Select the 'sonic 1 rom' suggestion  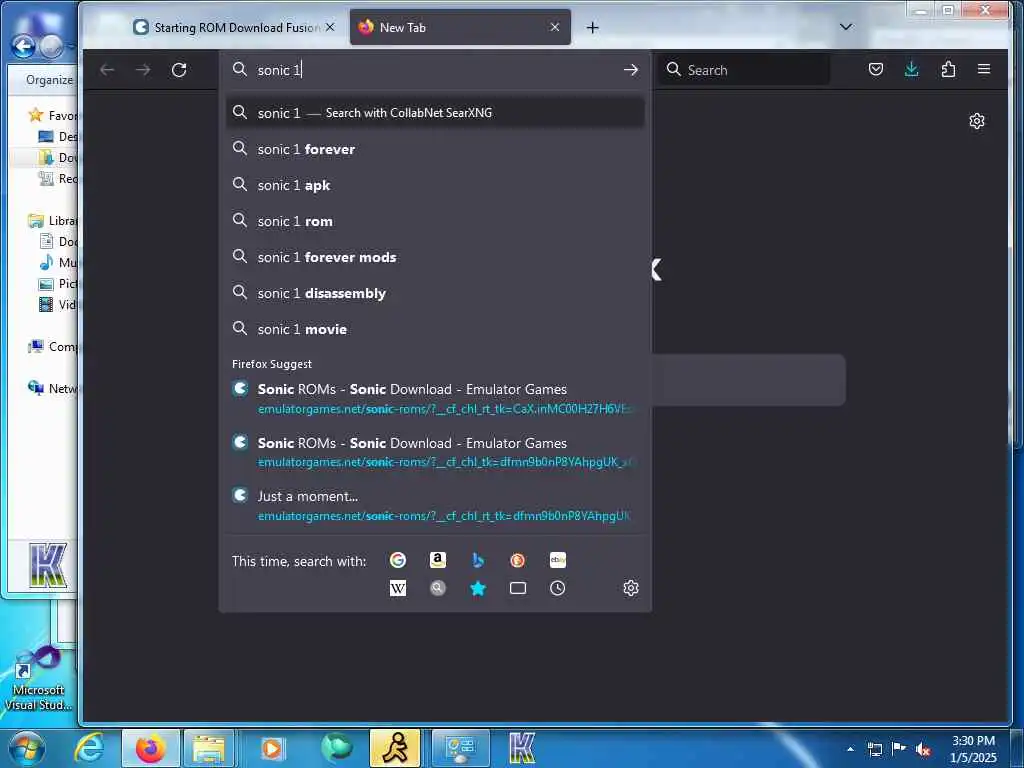[x=435, y=221]
